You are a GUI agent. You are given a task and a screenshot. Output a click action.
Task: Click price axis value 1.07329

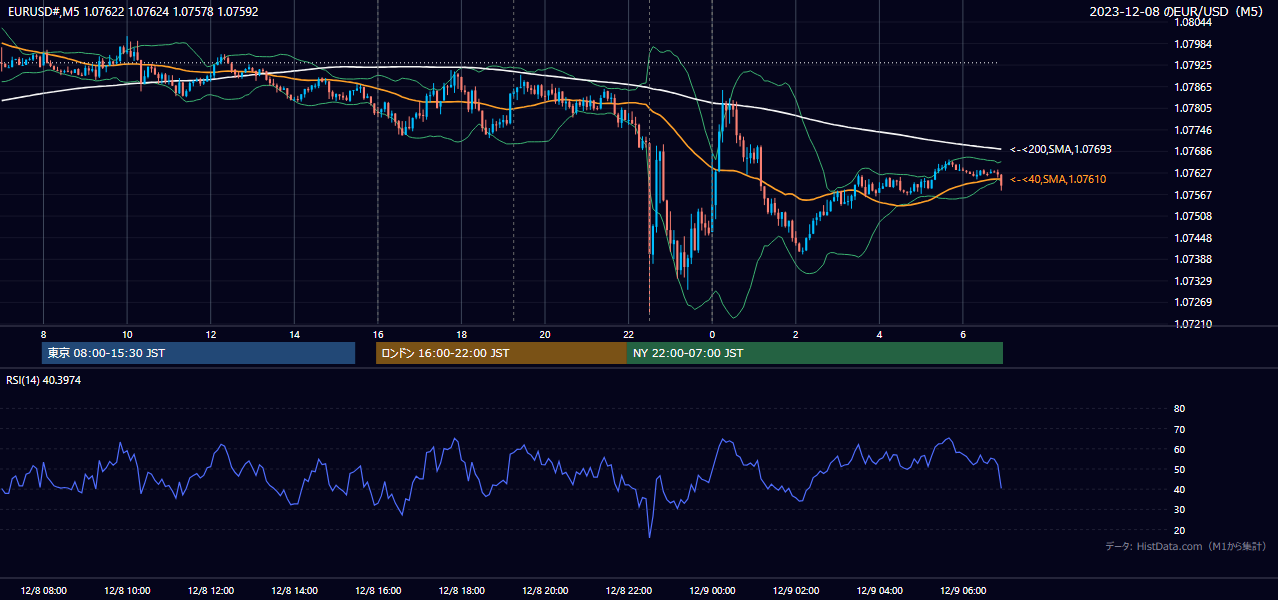[1192, 281]
